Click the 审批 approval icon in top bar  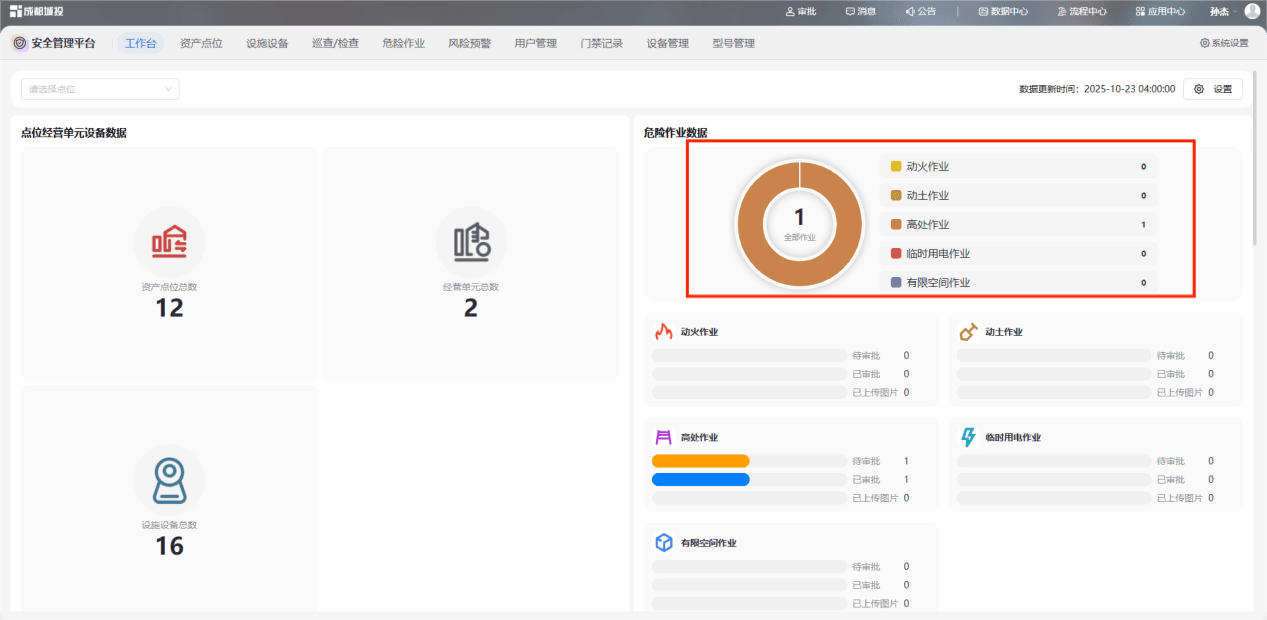click(791, 12)
